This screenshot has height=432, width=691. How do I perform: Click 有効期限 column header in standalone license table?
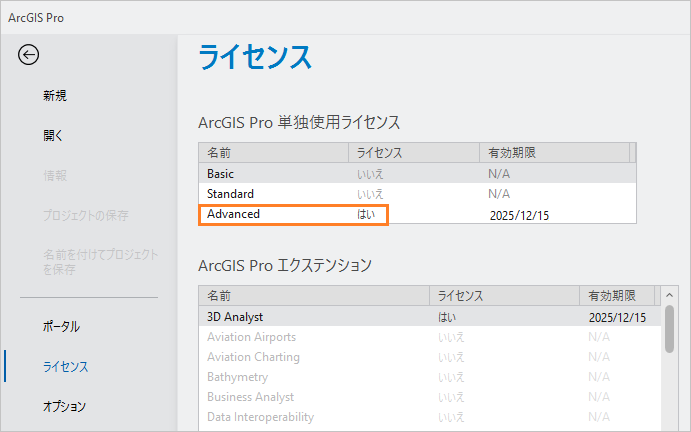click(554, 153)
